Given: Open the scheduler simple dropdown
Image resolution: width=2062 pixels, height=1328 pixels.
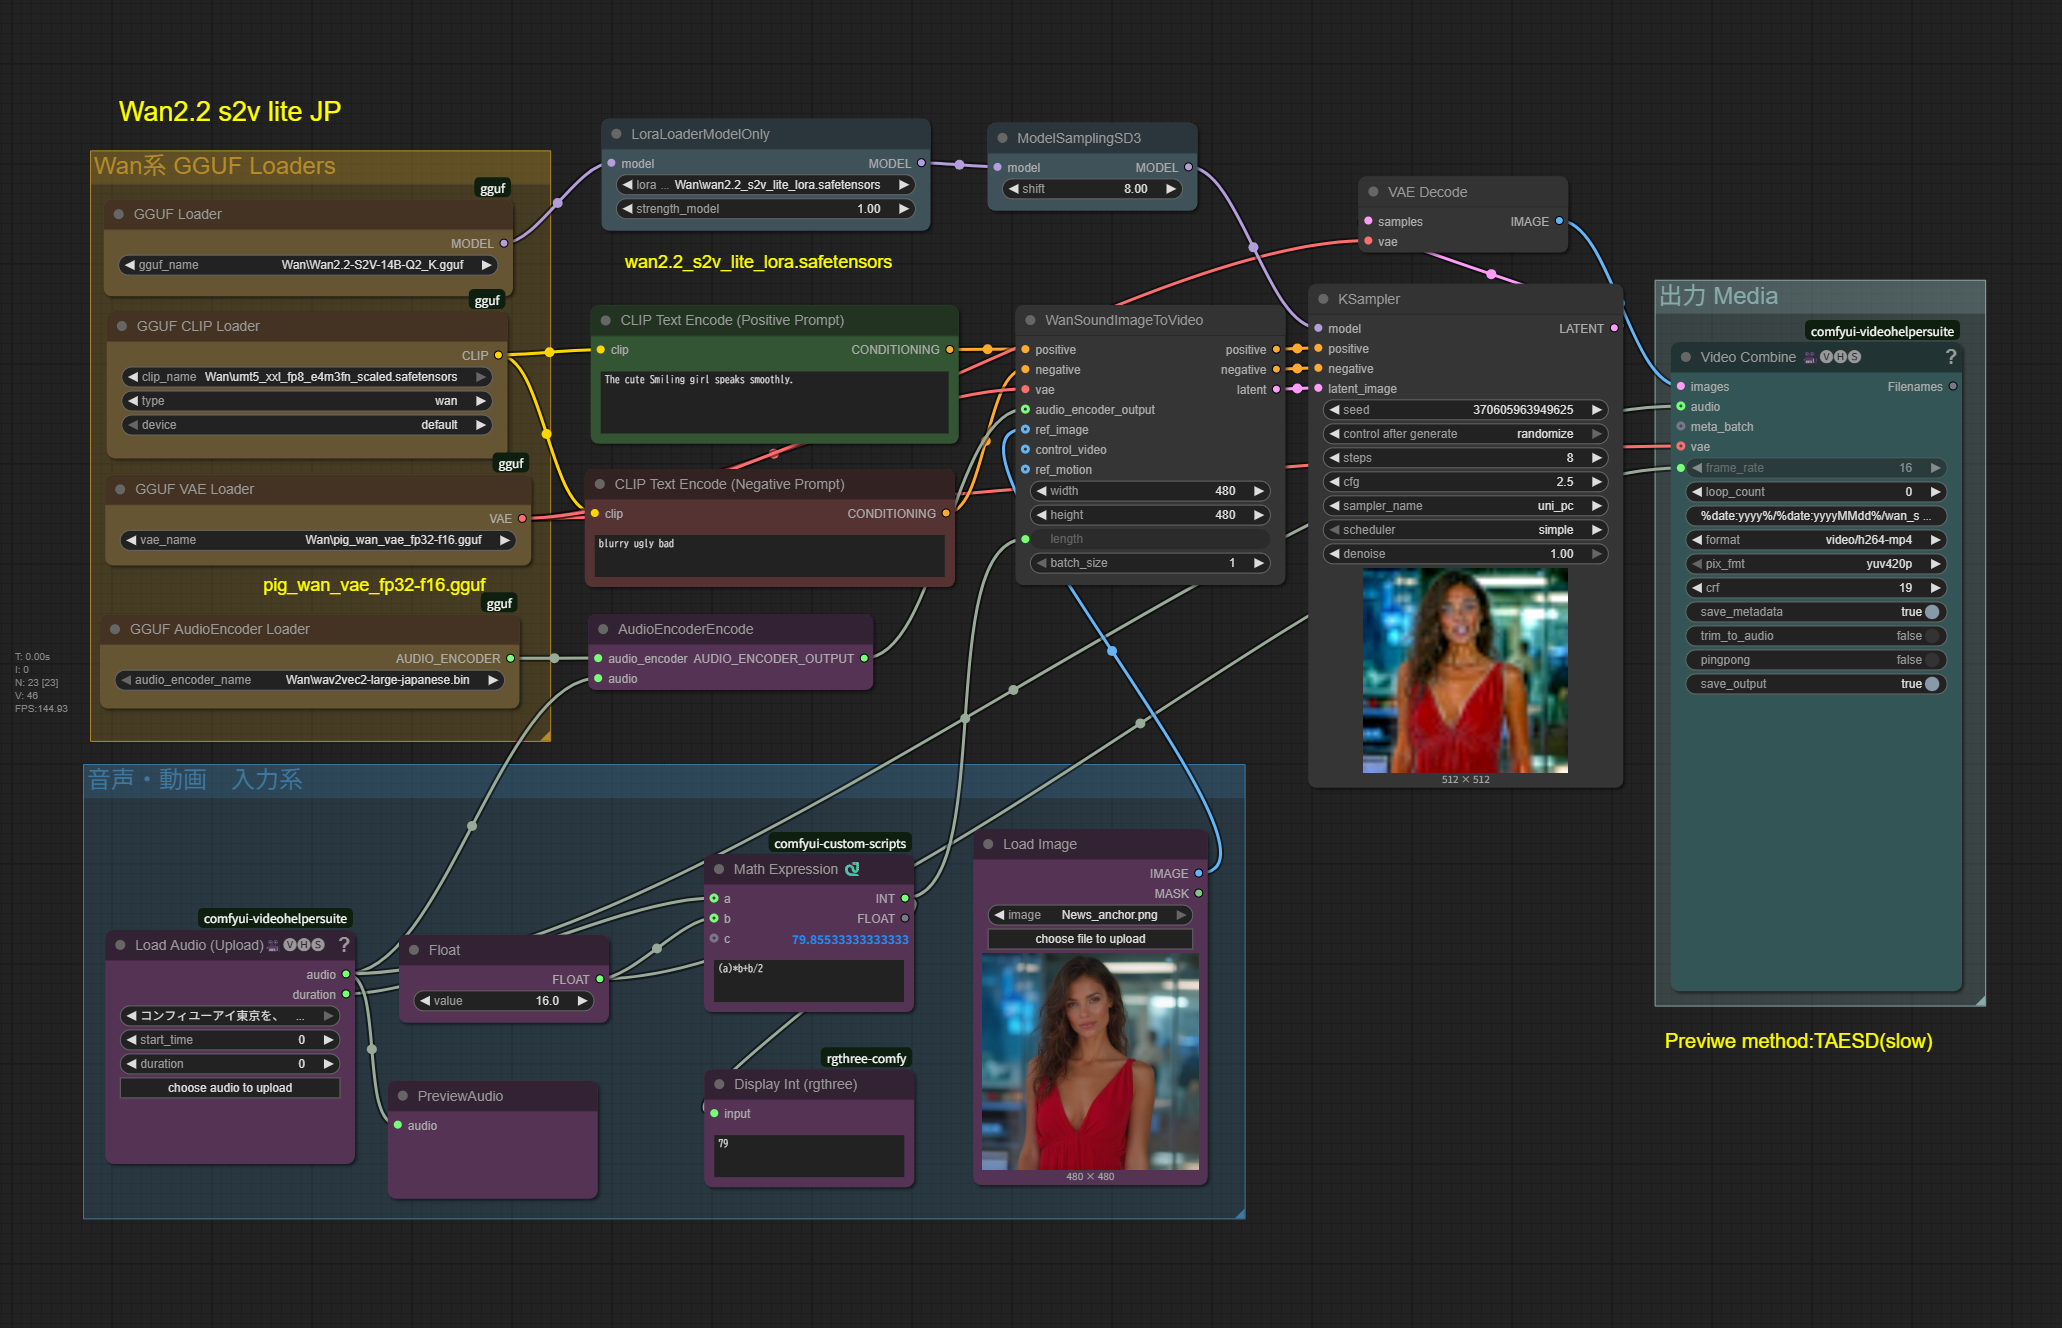Looking at the screenshot, I should coord(1464,530).
